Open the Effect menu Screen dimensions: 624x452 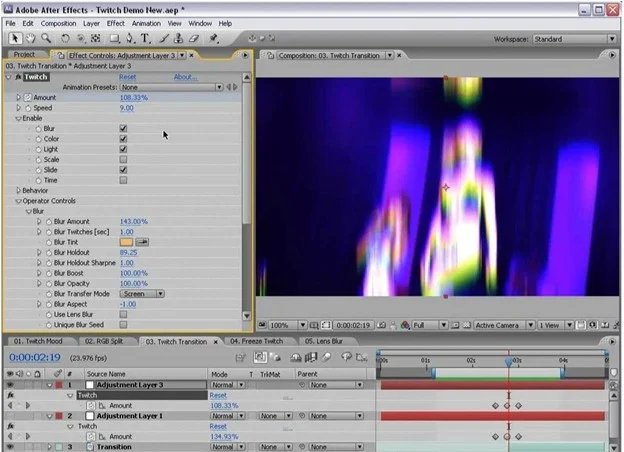(115, 23)
